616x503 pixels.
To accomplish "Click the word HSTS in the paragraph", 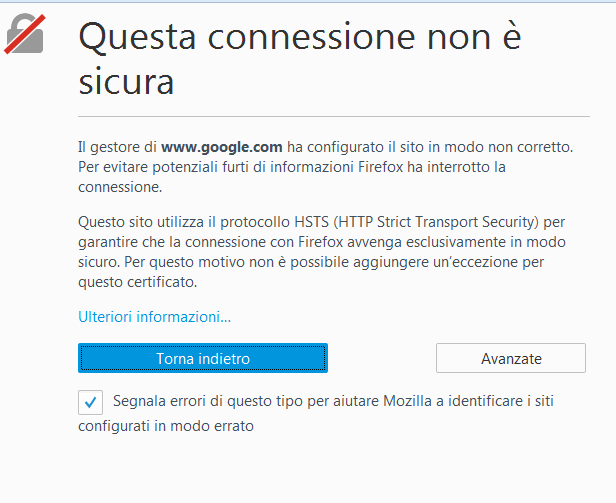I will coord(312,222).
